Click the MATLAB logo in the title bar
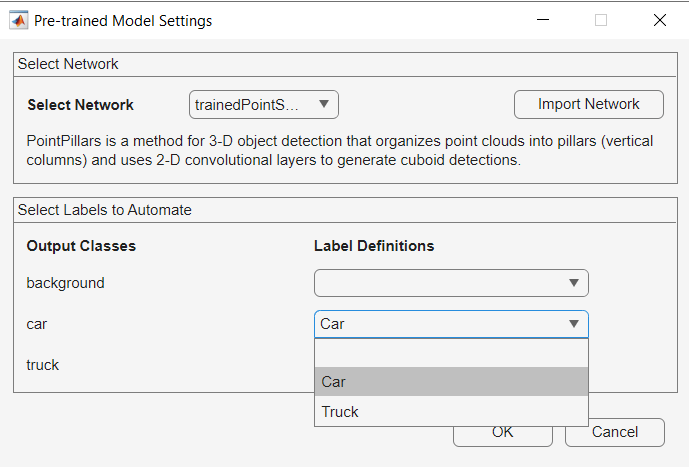The width and height of the screenshot is (689, 467). tap(18, 20)
